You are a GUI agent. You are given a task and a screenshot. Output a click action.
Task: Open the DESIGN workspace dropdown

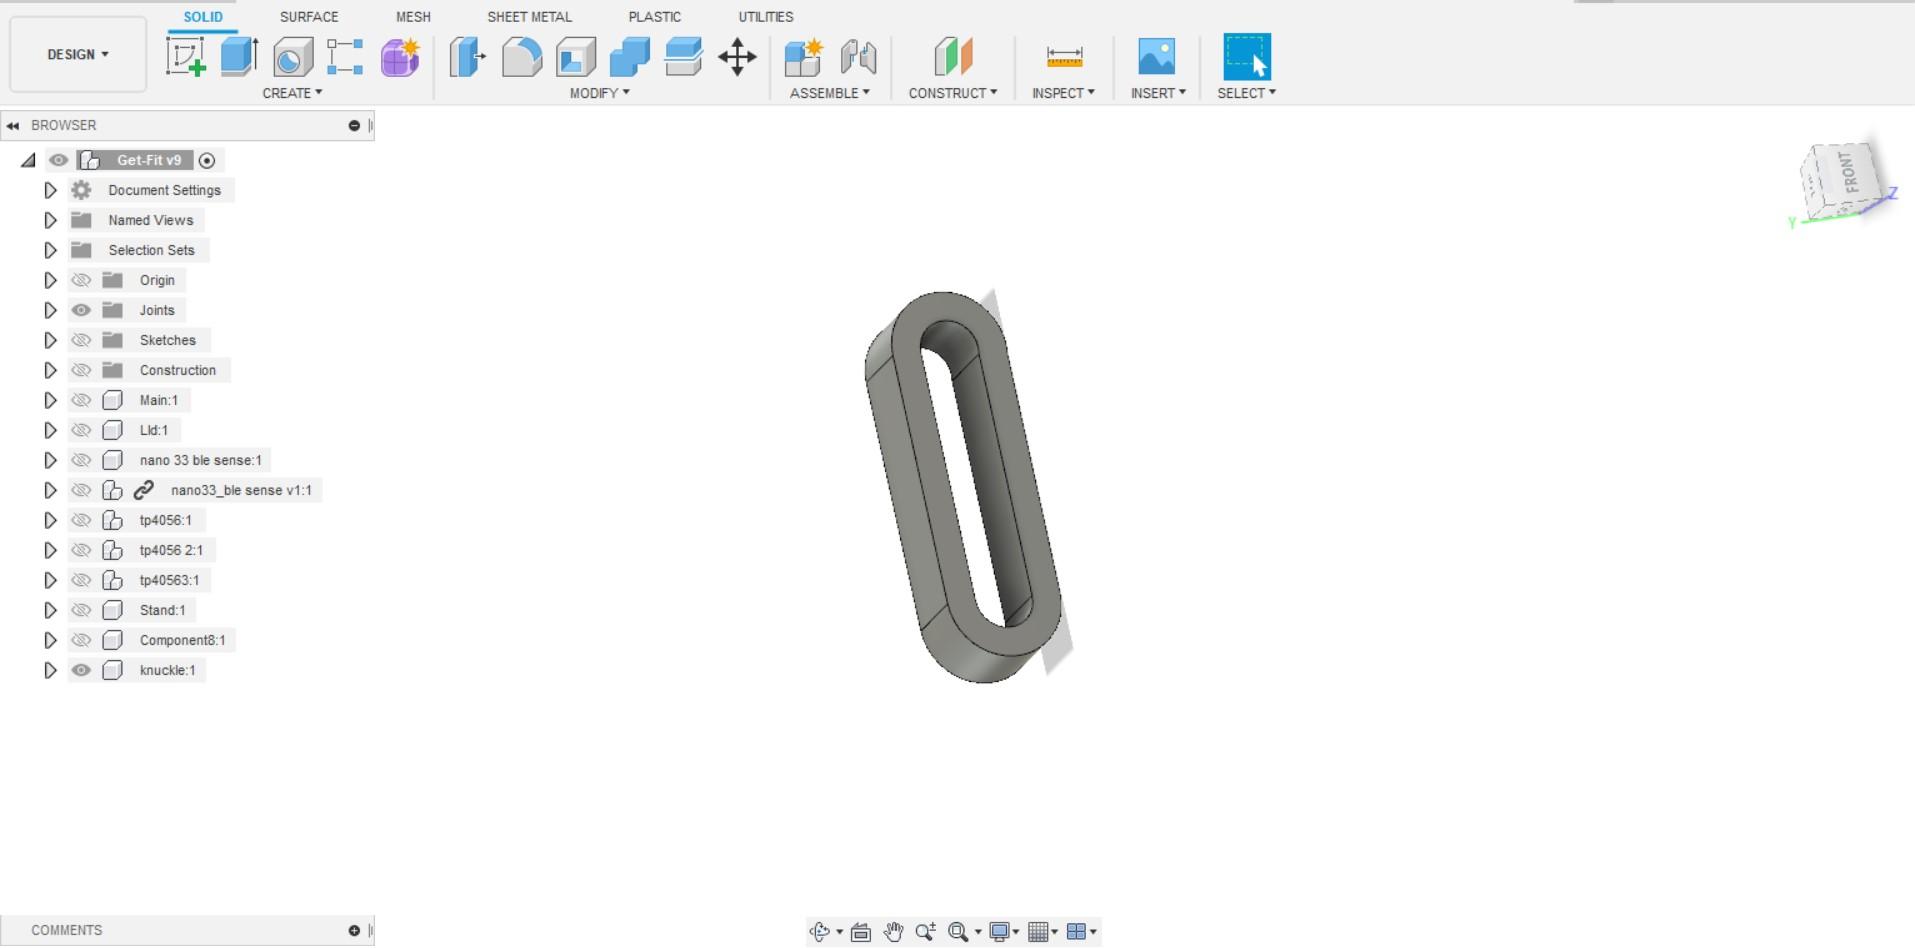point(78,54)
